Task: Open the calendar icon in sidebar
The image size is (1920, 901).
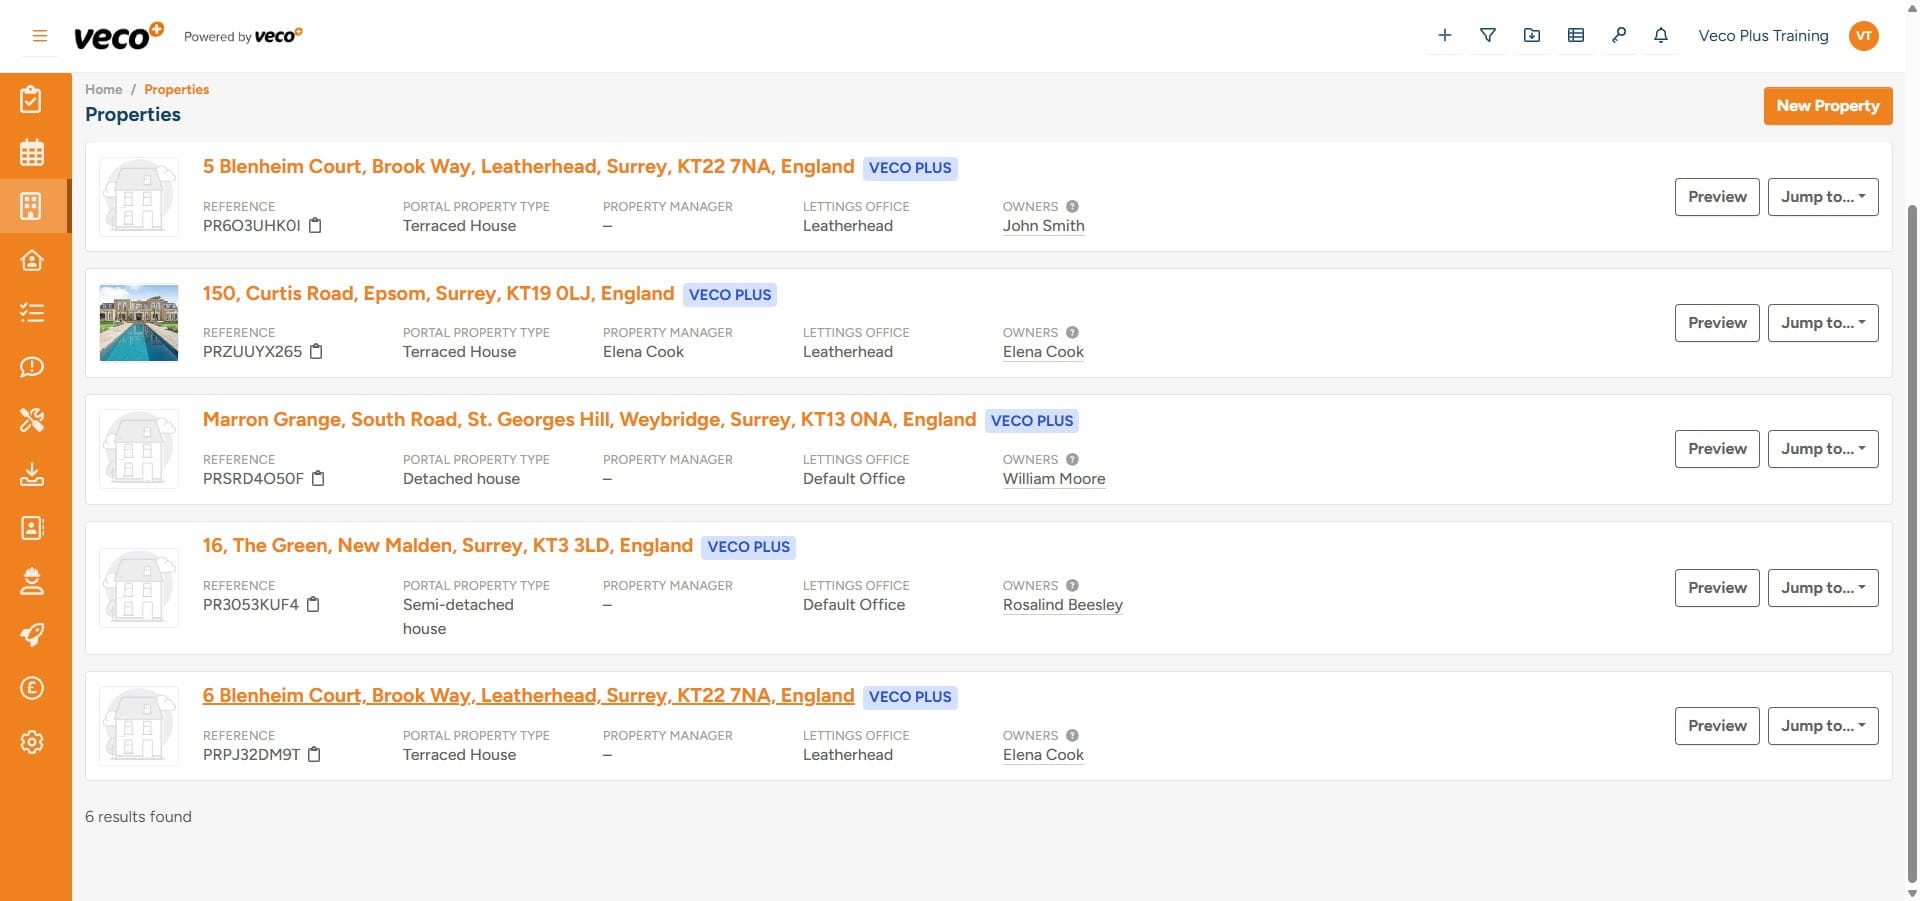Action: coord(32,153)
